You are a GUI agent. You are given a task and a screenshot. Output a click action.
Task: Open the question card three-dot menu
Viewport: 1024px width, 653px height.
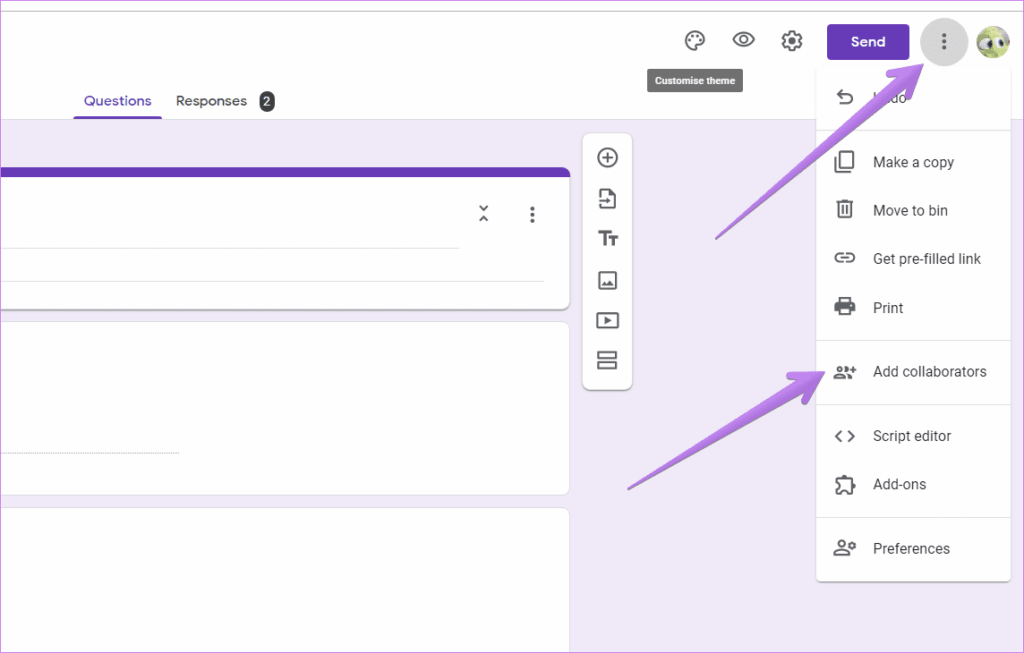pos(532,214)
